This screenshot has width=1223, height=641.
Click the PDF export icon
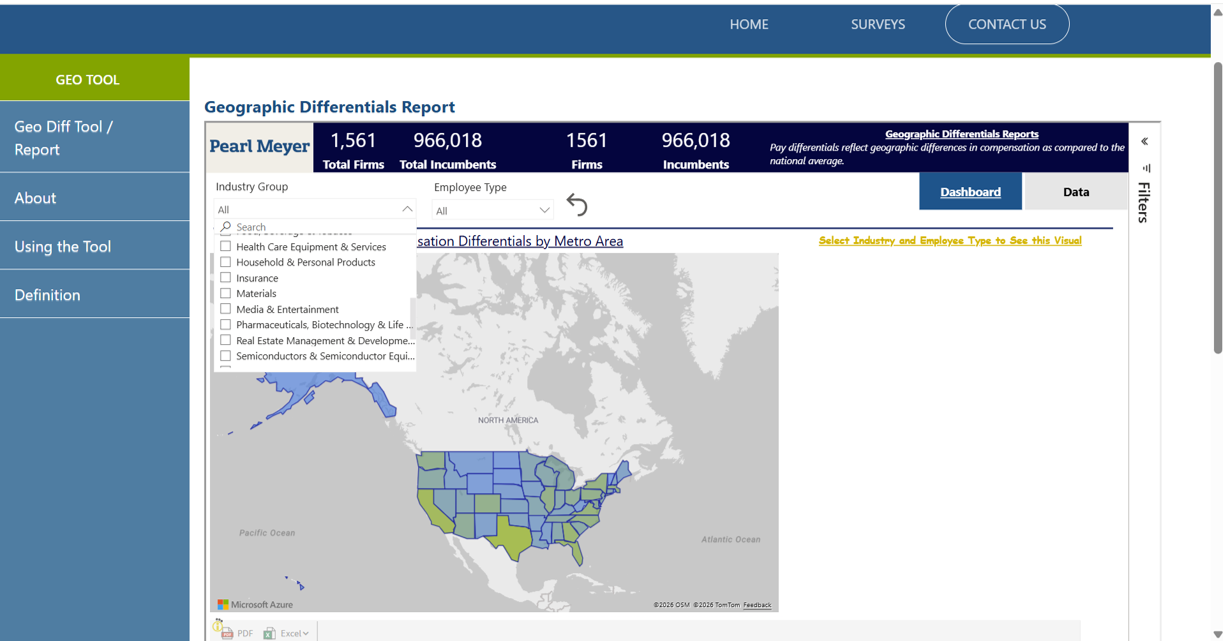228,633
